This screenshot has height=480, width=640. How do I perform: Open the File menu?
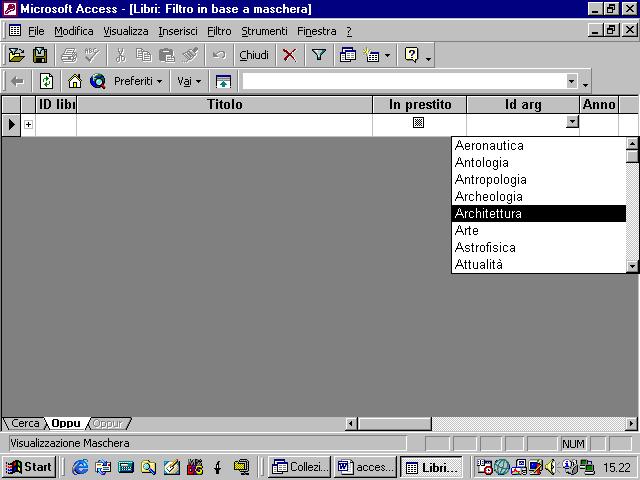(36, 31)
